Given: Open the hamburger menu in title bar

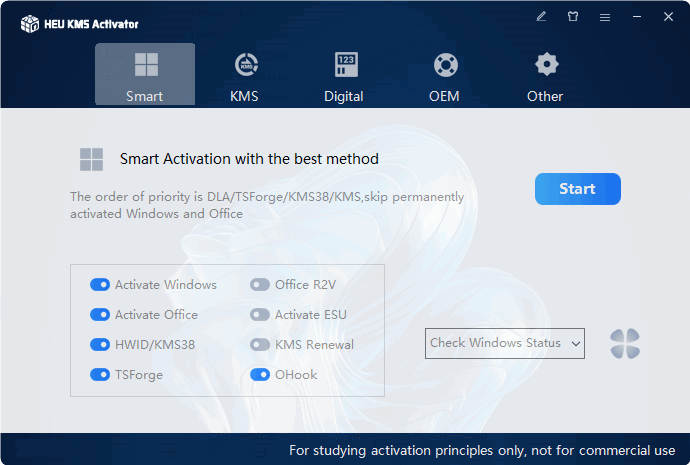Looking at the screenshot, I should point(604,17).
